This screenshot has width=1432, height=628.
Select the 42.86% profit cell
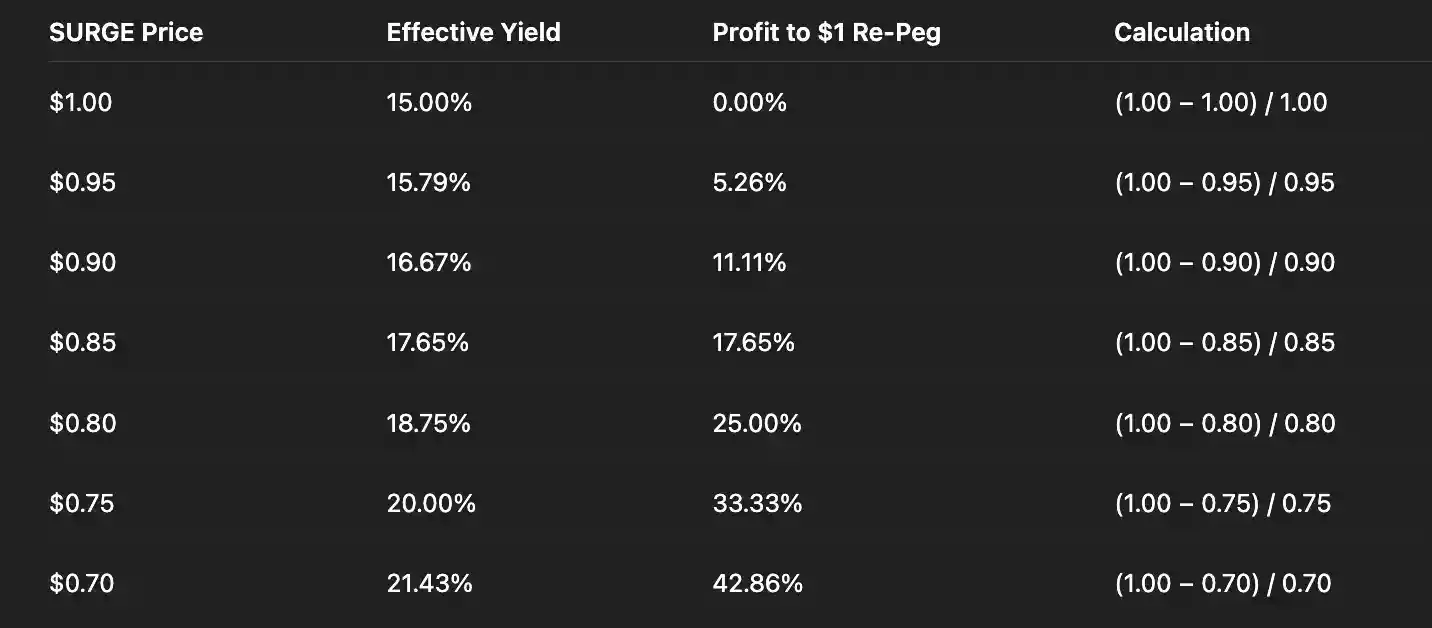[x=757, y=583]
